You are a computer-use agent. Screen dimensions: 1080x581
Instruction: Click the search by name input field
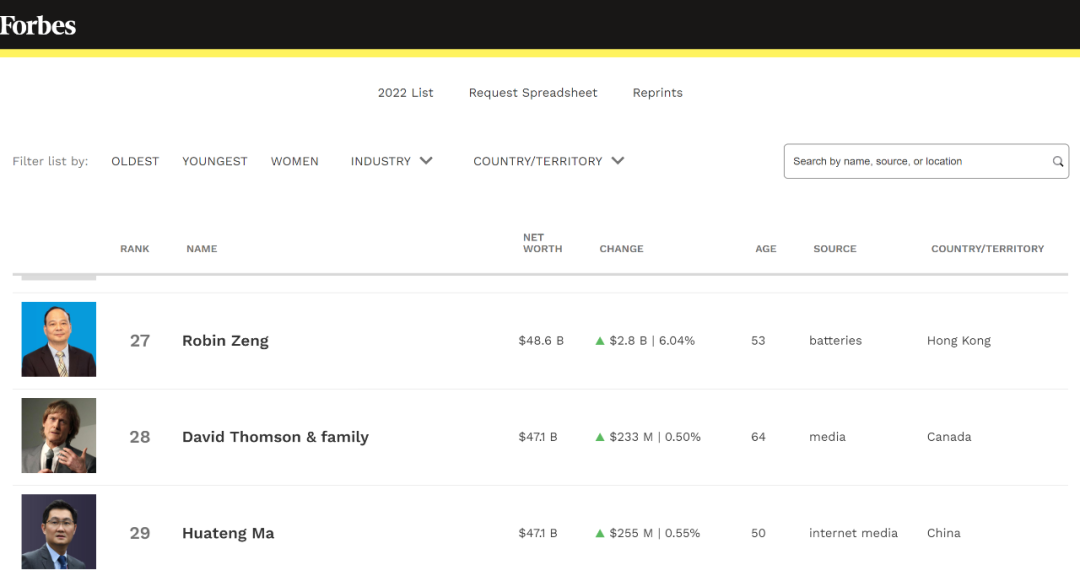click(x=926, y=161)
